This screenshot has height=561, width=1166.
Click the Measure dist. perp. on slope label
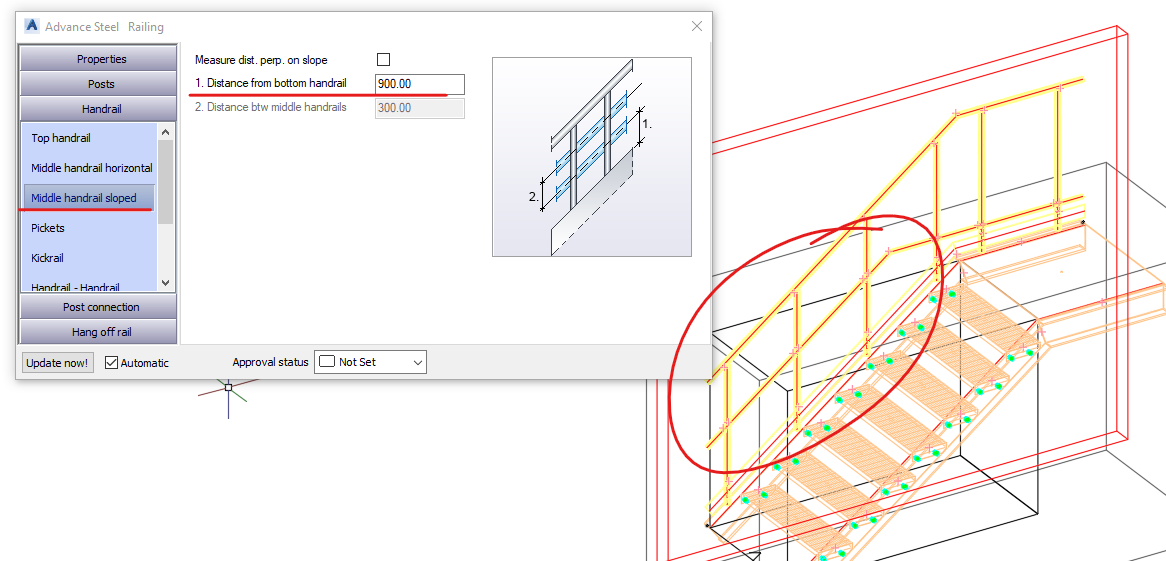click(x=261, y=60)
